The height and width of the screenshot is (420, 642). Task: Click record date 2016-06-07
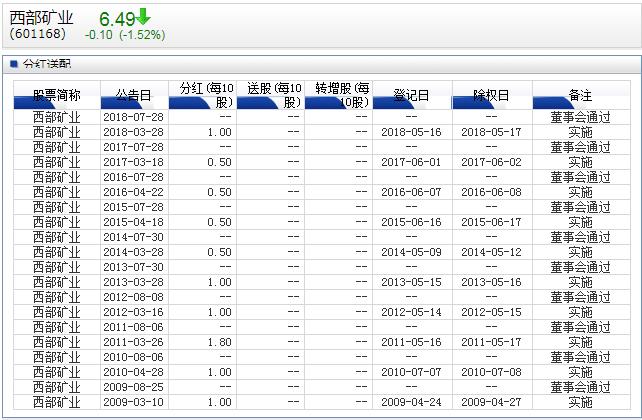[x=411, y=192]
